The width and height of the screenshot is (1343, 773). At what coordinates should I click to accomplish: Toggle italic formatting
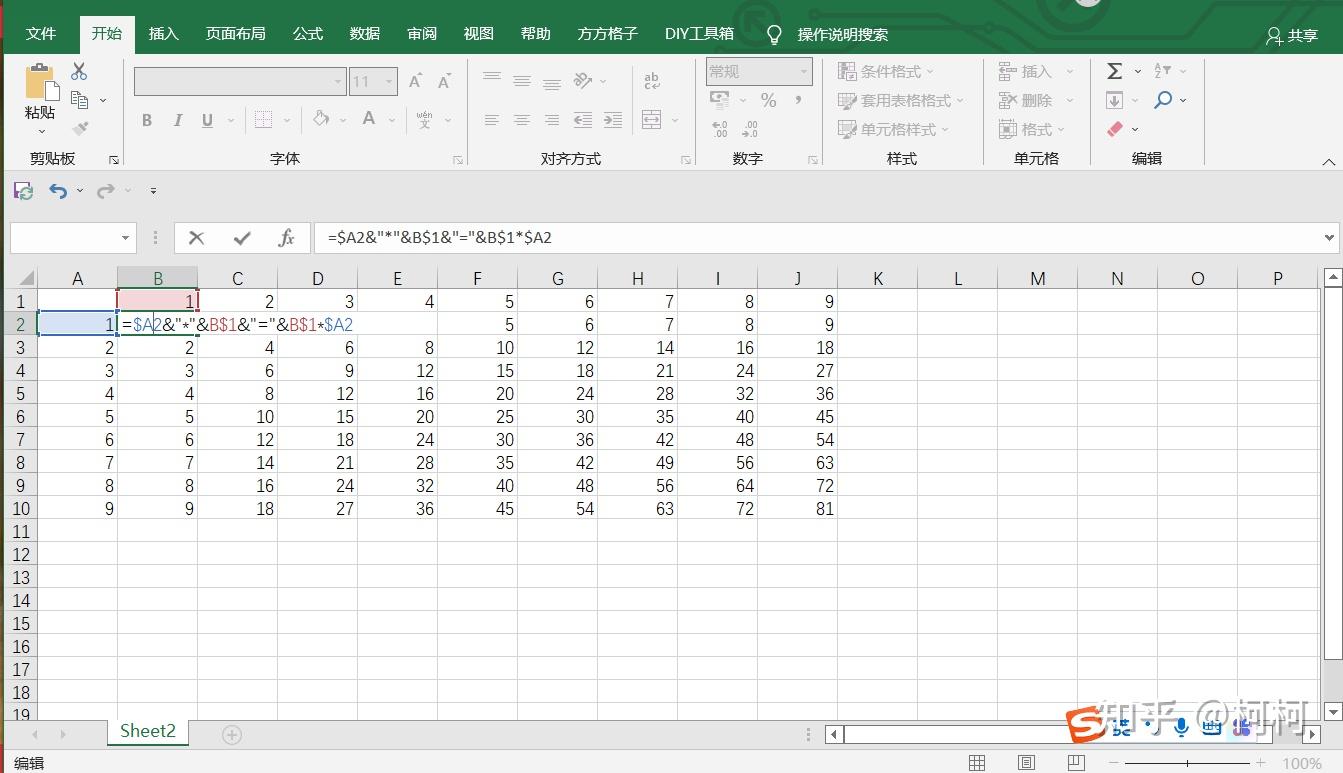click(x=177, y=119)
